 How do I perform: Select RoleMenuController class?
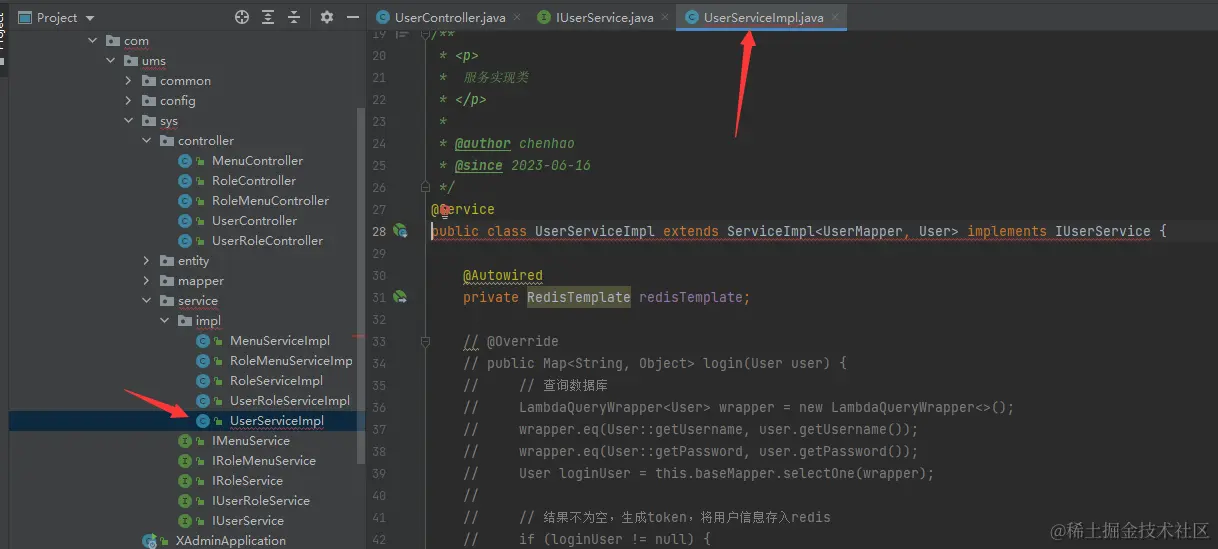(270, 201)
